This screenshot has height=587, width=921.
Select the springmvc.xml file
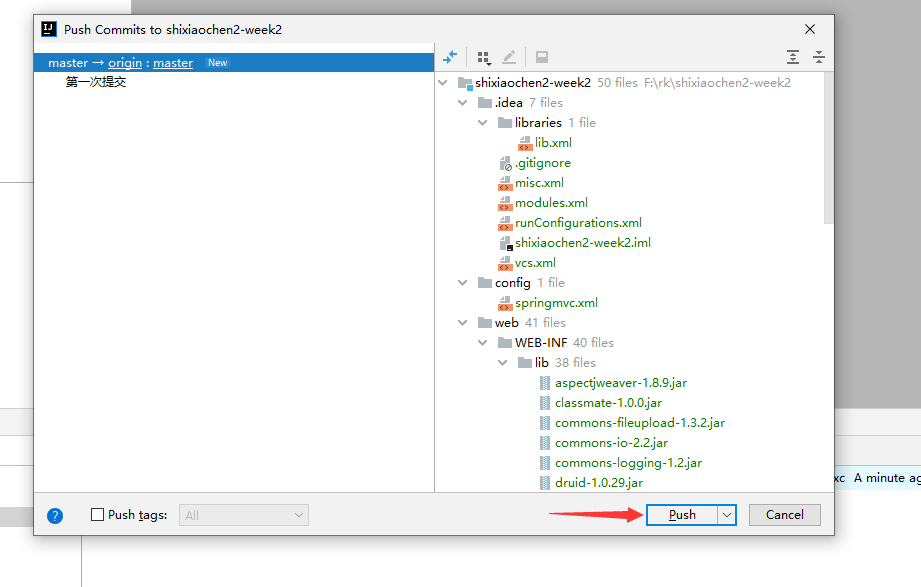point(556,303)
